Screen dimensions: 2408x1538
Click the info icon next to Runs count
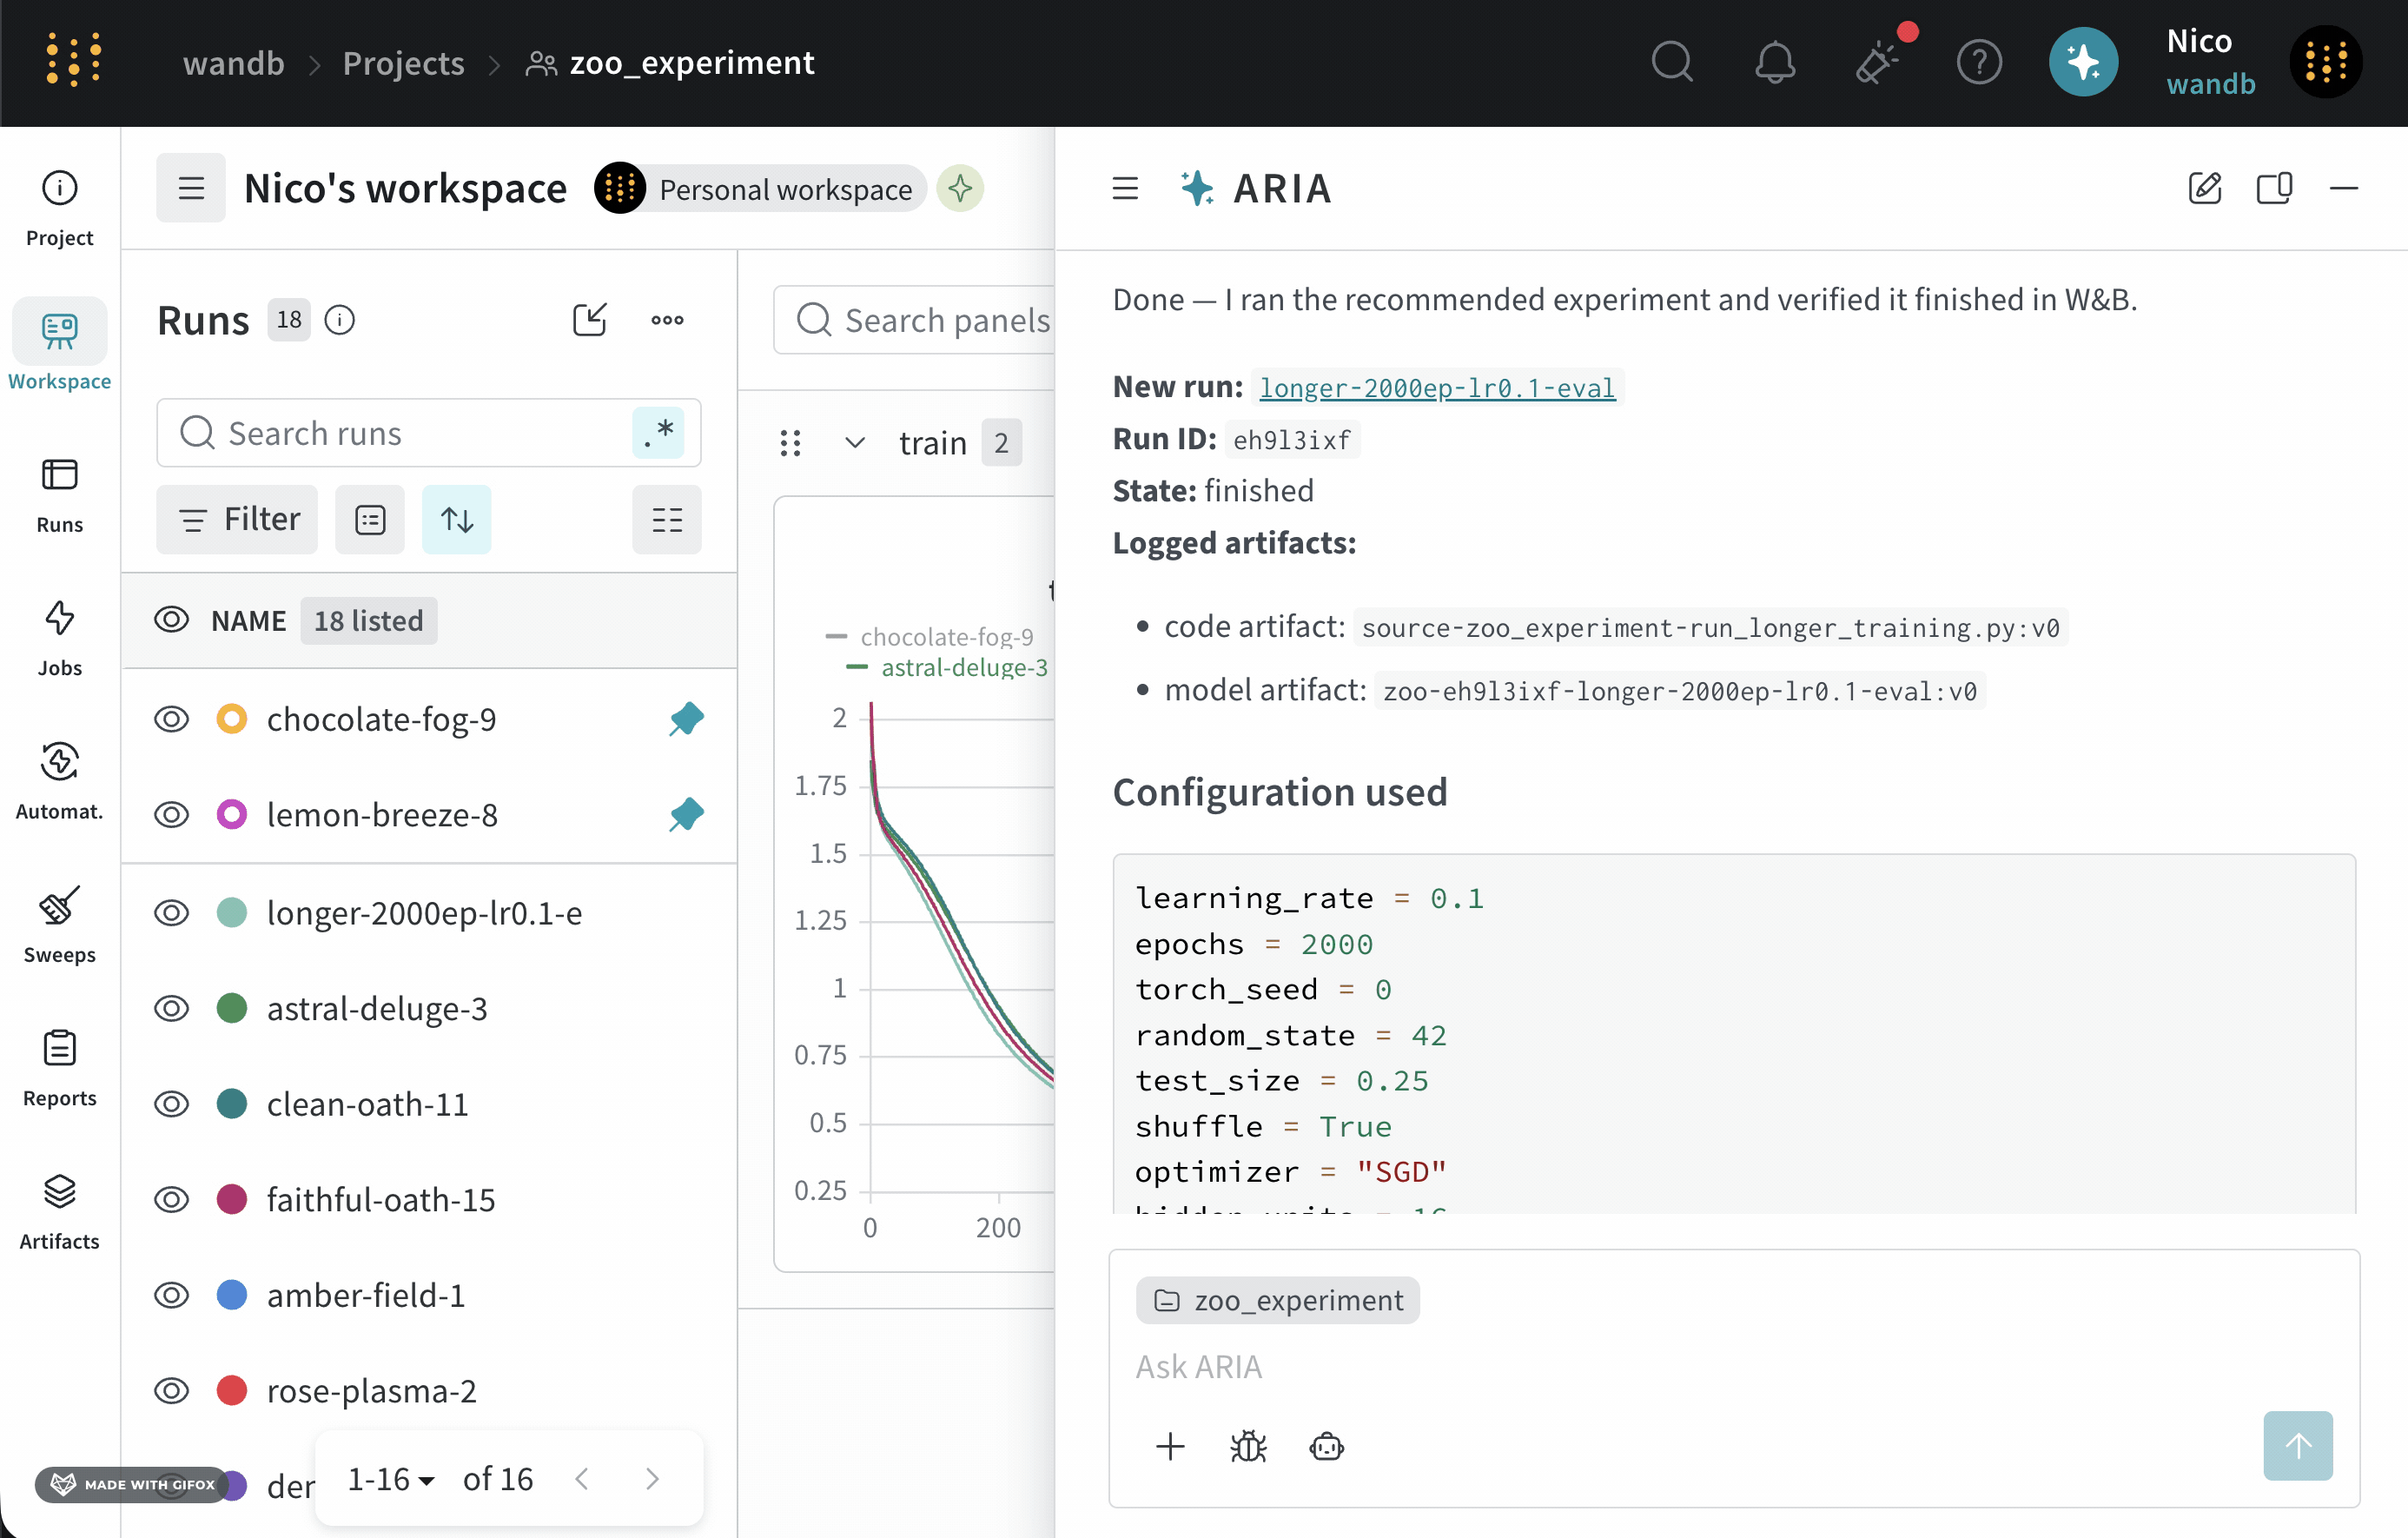[340, 320]
